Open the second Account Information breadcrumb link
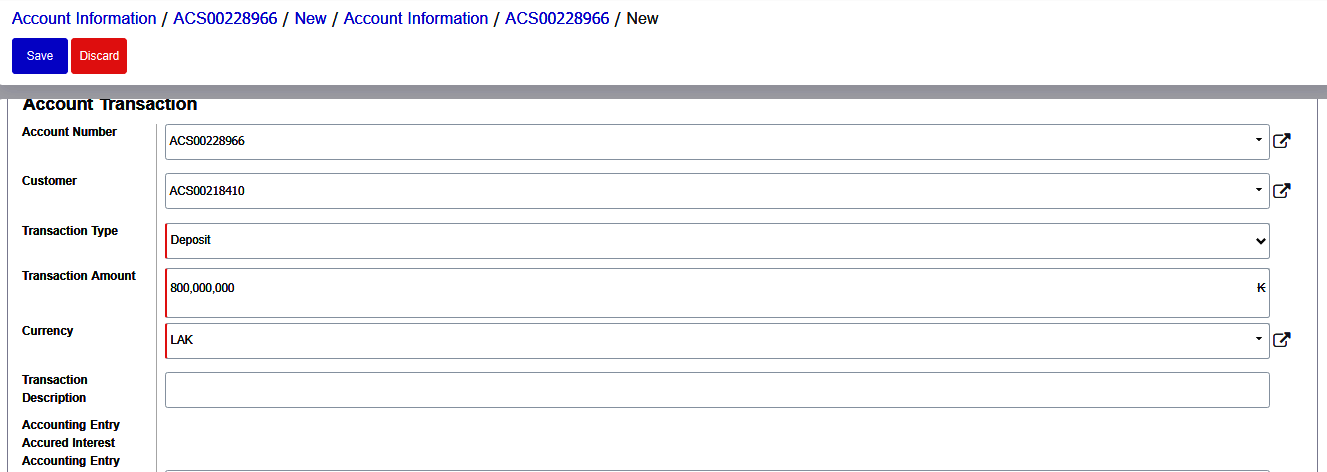This screenshot has width=1327, height=472. click(x=416, y=19)
